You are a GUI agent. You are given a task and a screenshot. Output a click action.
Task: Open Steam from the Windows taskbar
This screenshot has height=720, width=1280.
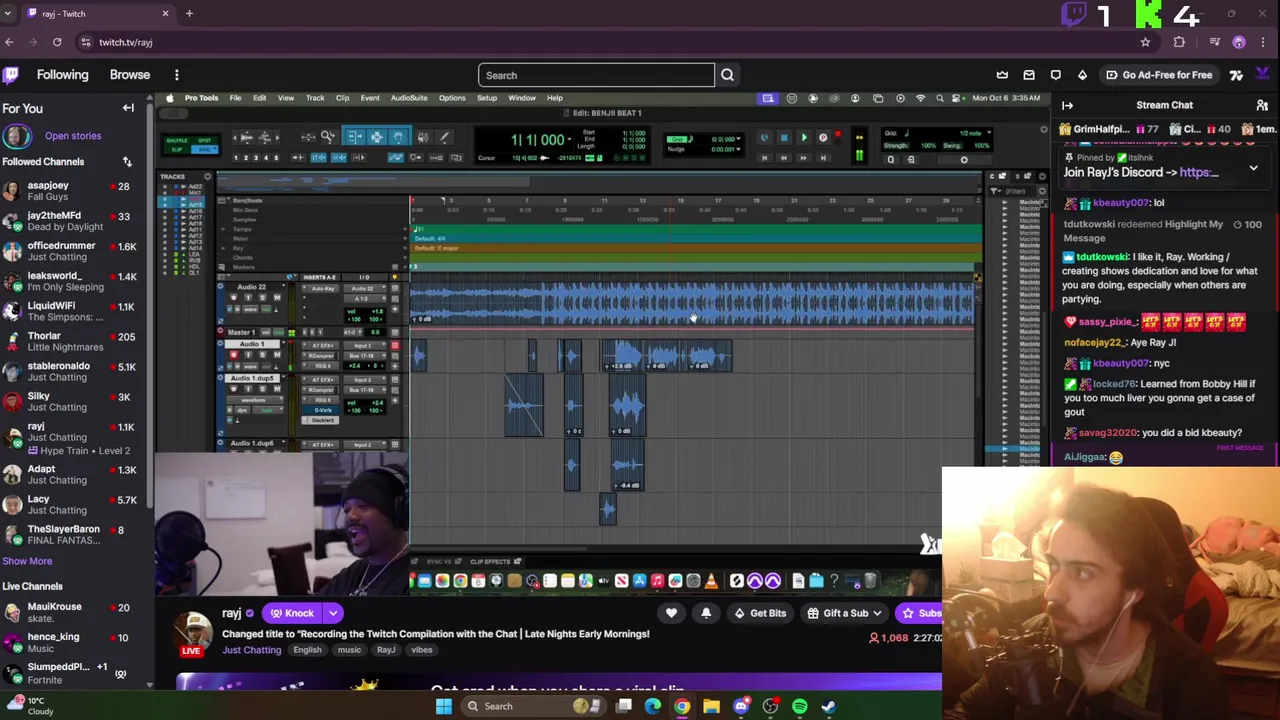[828, 706]
